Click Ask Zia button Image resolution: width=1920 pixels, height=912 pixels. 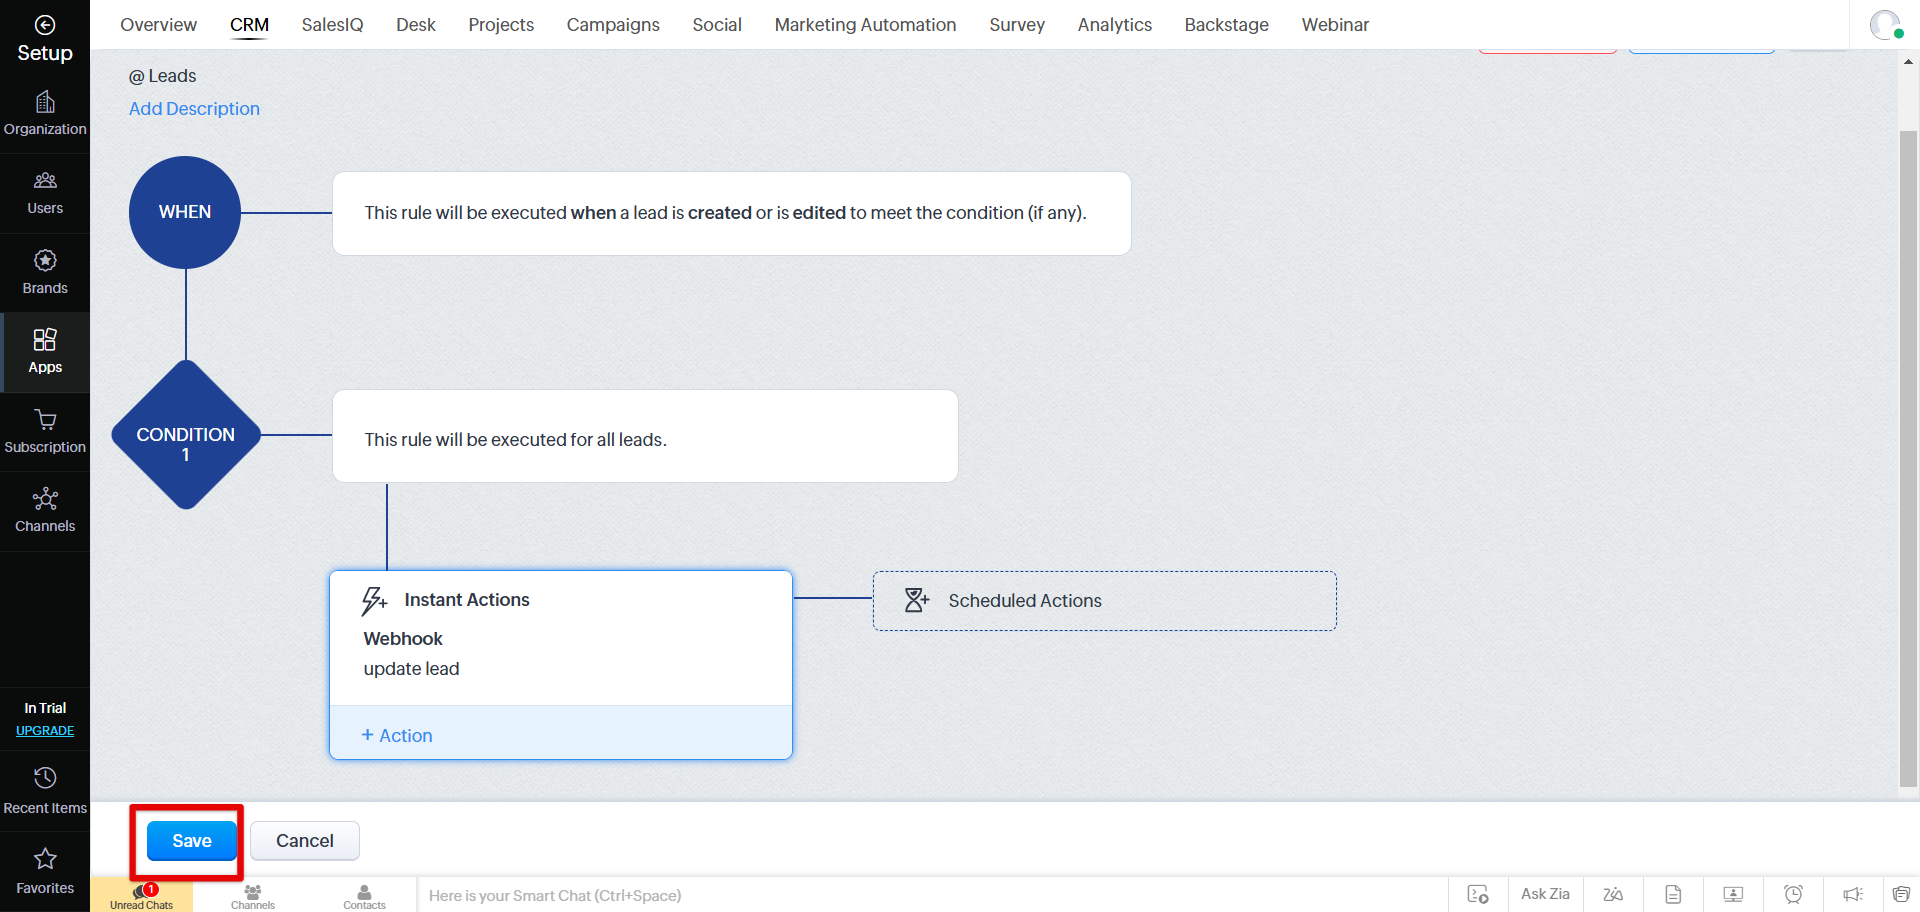(x=1545, y=894)
